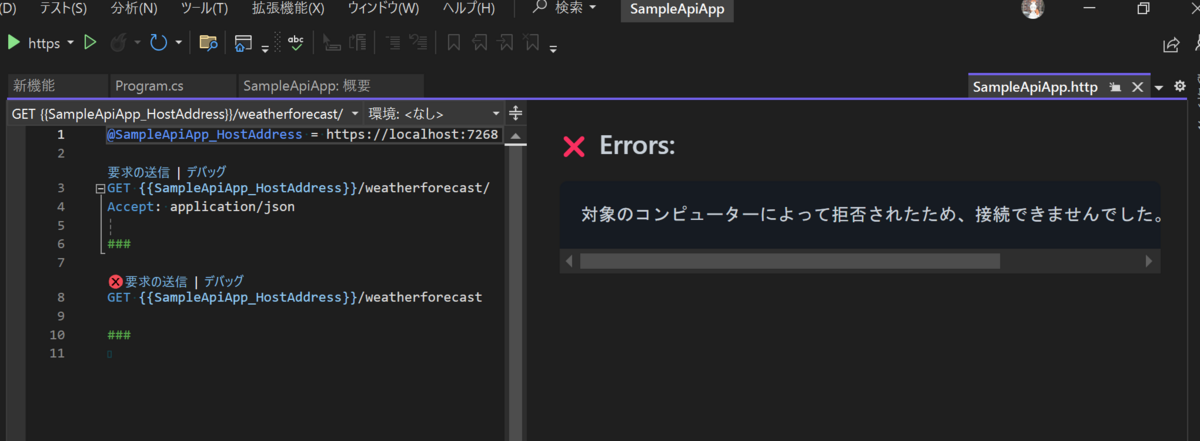Click the editor split window icon
The height and width of the screenshot is (441, 1200).
pyautogui.click(x=516, y=113)
